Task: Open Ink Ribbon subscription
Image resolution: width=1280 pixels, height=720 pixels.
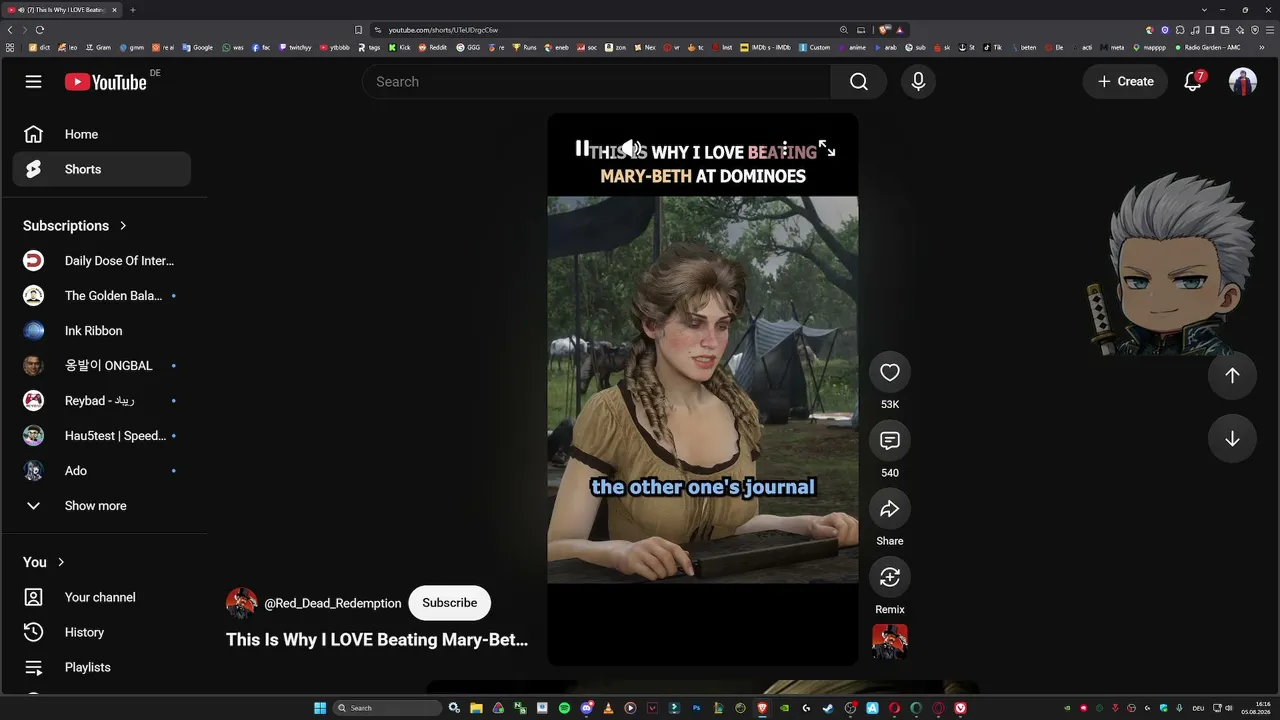Action: [x=101, y=331]
